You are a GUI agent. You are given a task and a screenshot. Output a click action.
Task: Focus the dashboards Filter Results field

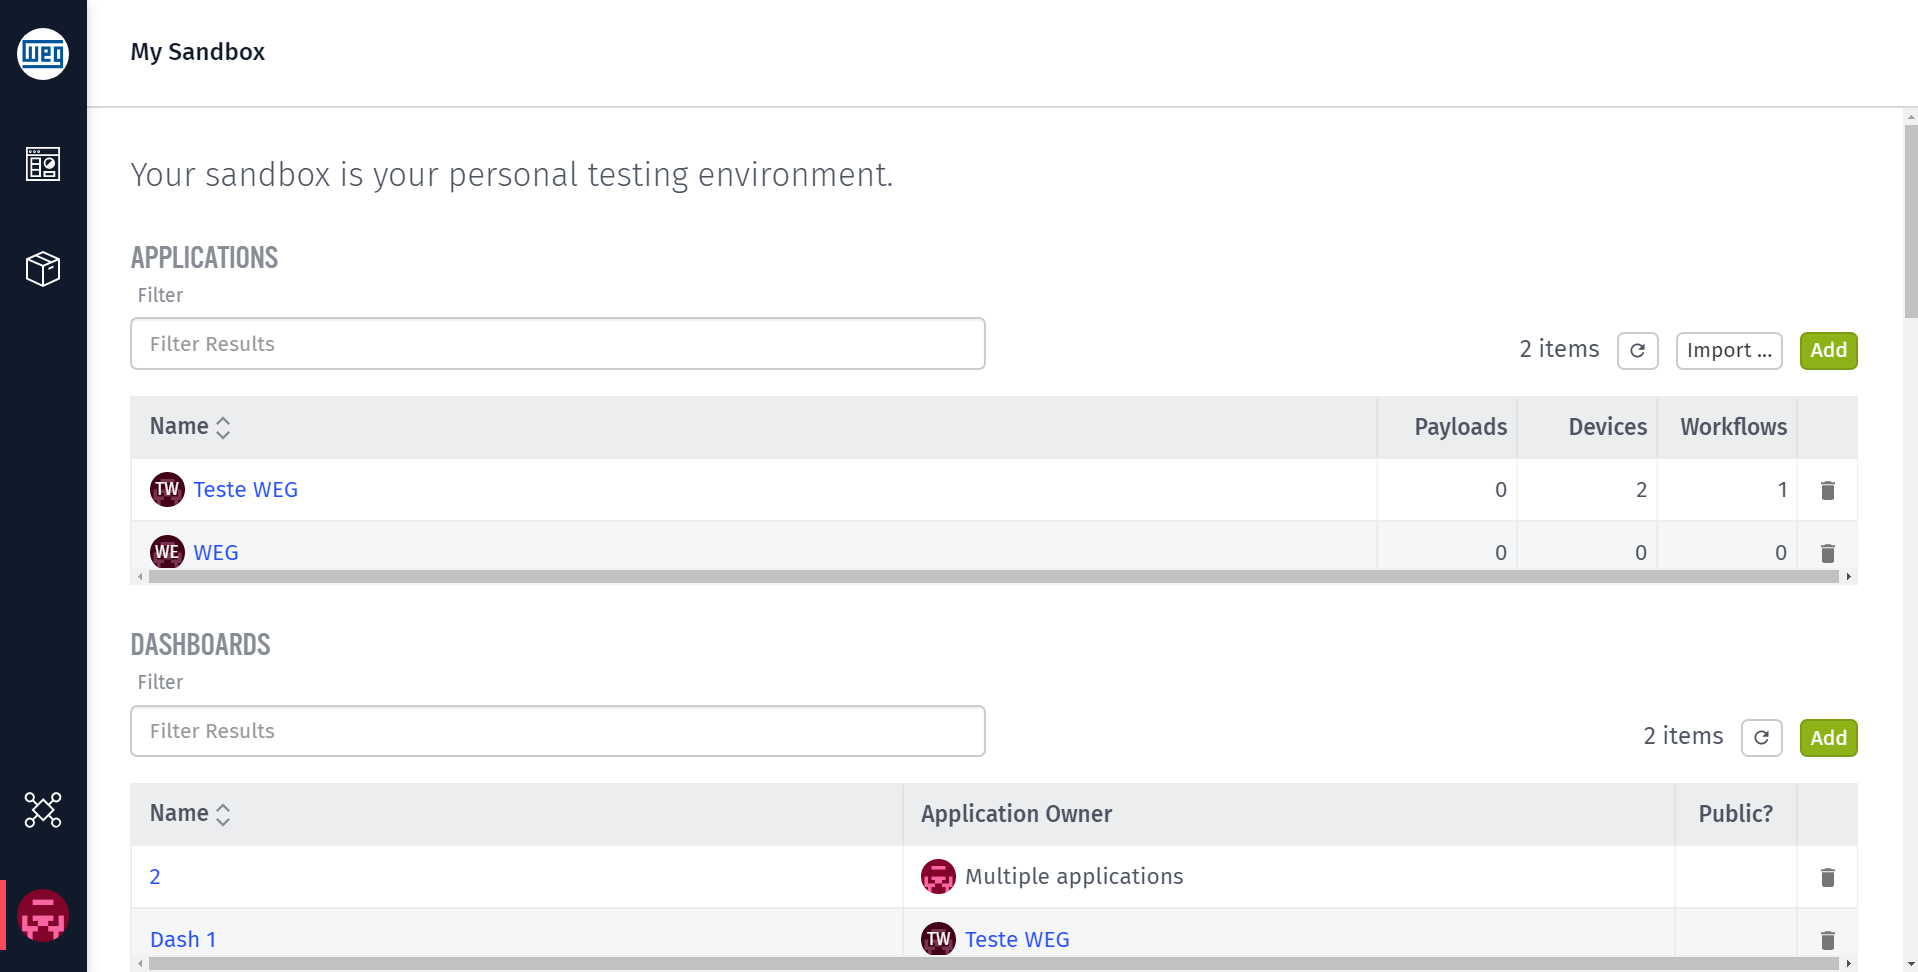[x=558, y=731]
